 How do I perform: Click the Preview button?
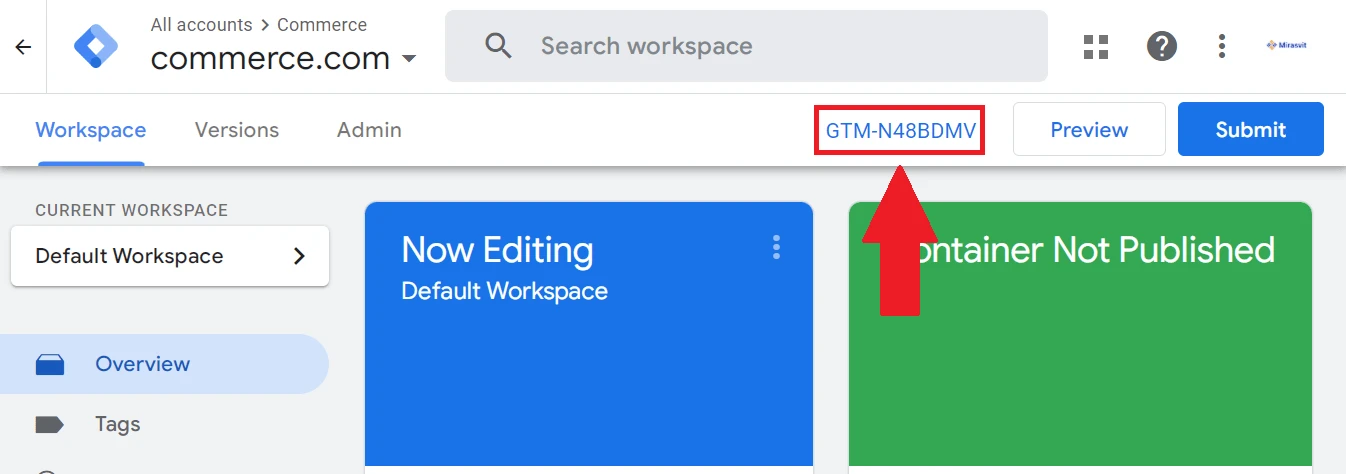click(x=1089, y=130)
